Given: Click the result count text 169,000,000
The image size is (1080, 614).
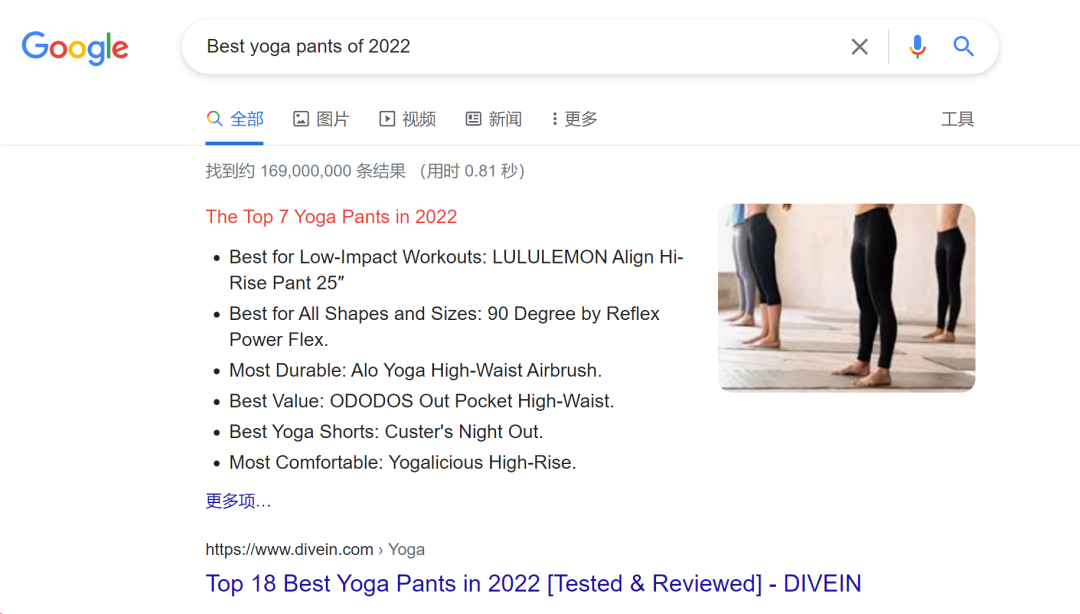Looking at the screenshot, I should click(x=305, y=171).
